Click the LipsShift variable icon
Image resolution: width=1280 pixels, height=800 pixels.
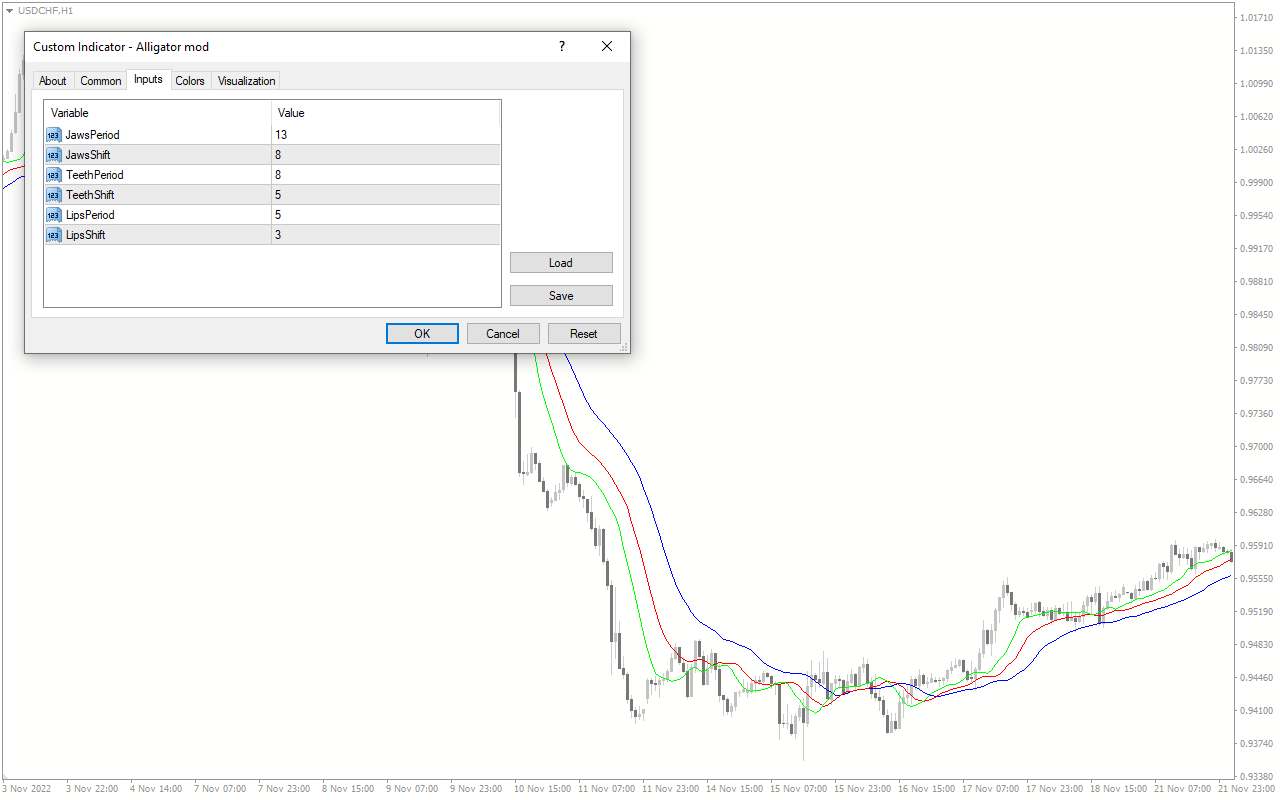[54, 235]
